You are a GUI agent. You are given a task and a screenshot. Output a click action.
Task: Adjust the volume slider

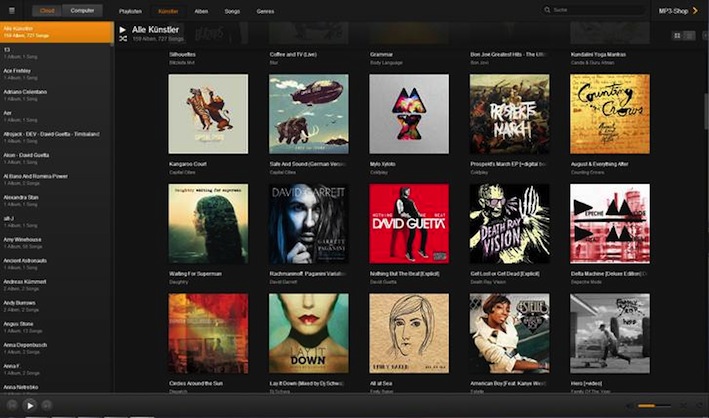654,406
